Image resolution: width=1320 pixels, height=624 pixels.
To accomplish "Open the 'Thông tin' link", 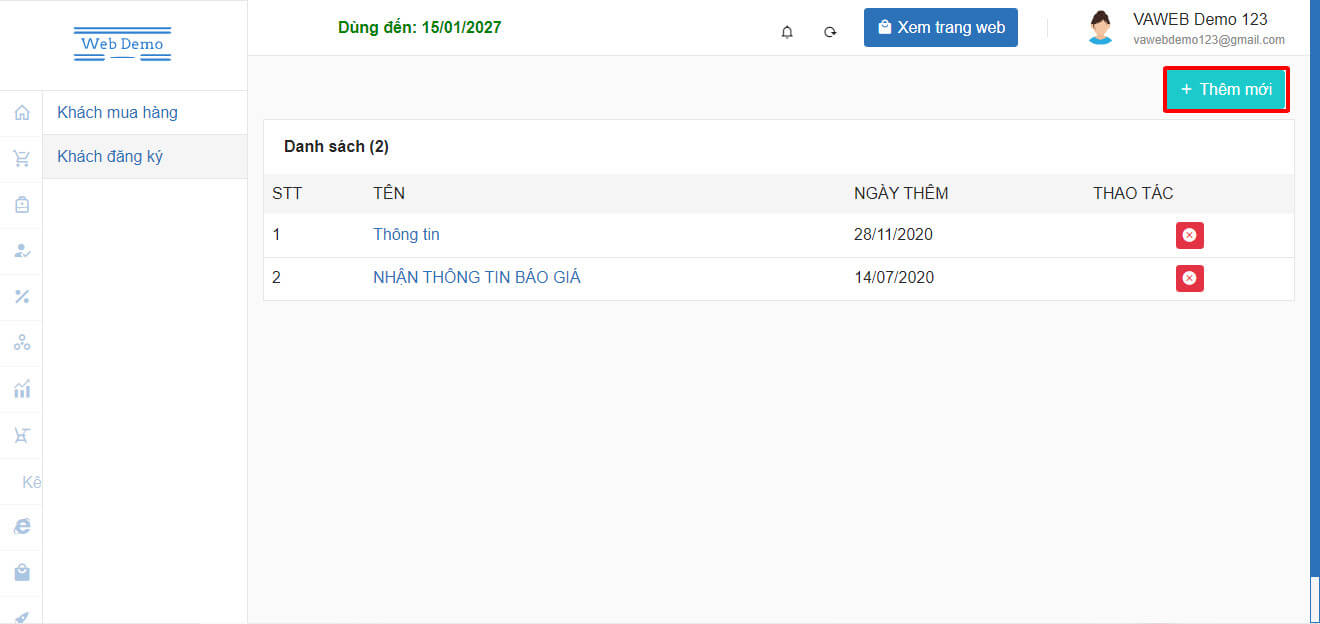I will pyautogui.click(x=406, y=235).
